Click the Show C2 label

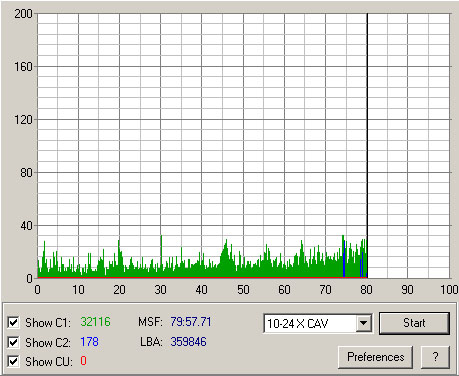pyautogui.click(x=48, y=343)
